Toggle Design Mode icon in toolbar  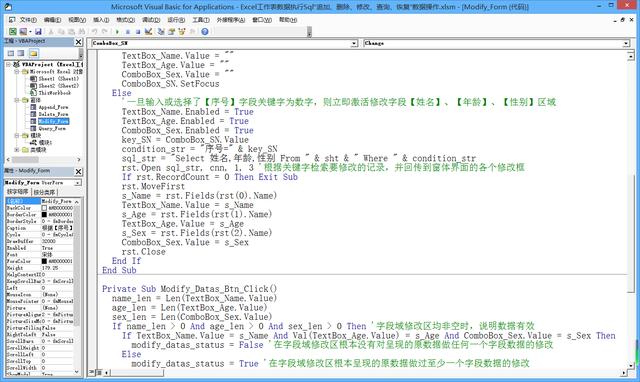tap(149, 31)
